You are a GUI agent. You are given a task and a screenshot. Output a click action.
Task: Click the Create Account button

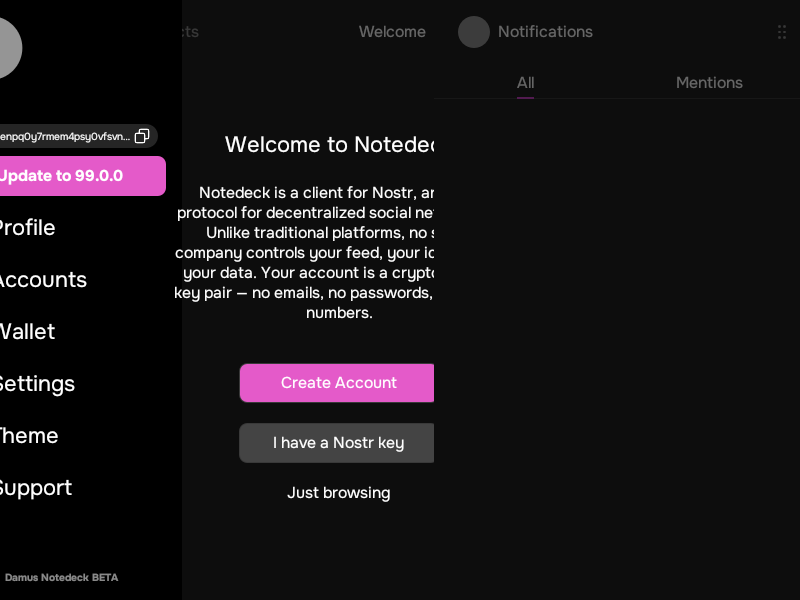point(337,383)
